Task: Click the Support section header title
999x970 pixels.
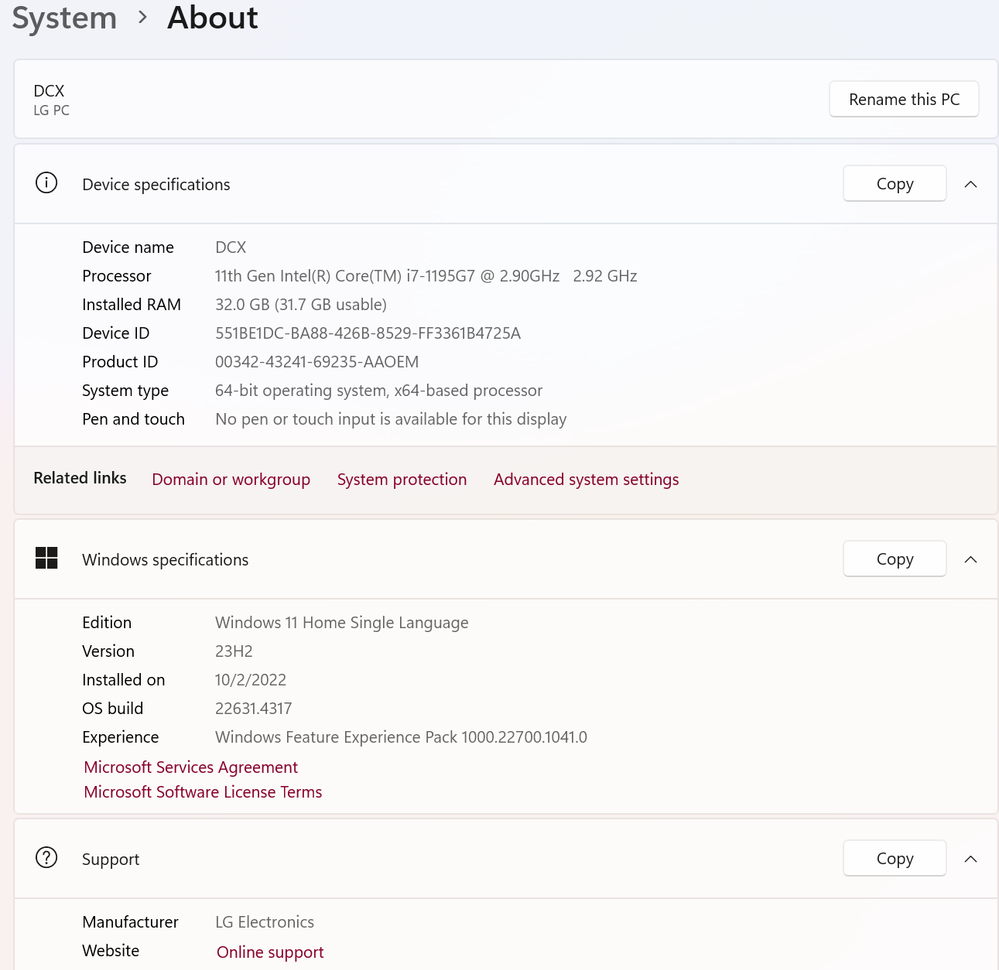Action: pyautogui.click(x=110, y=859)
